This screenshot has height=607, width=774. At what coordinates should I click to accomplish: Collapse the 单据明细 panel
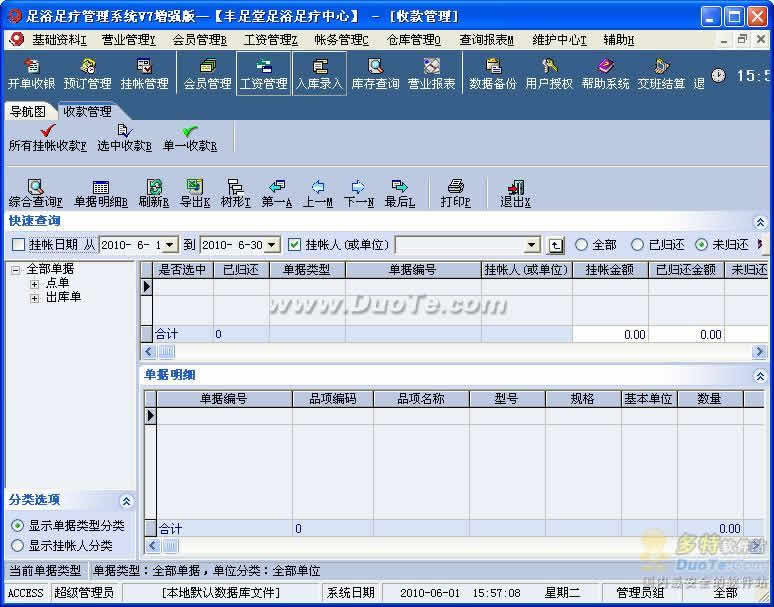760,377
